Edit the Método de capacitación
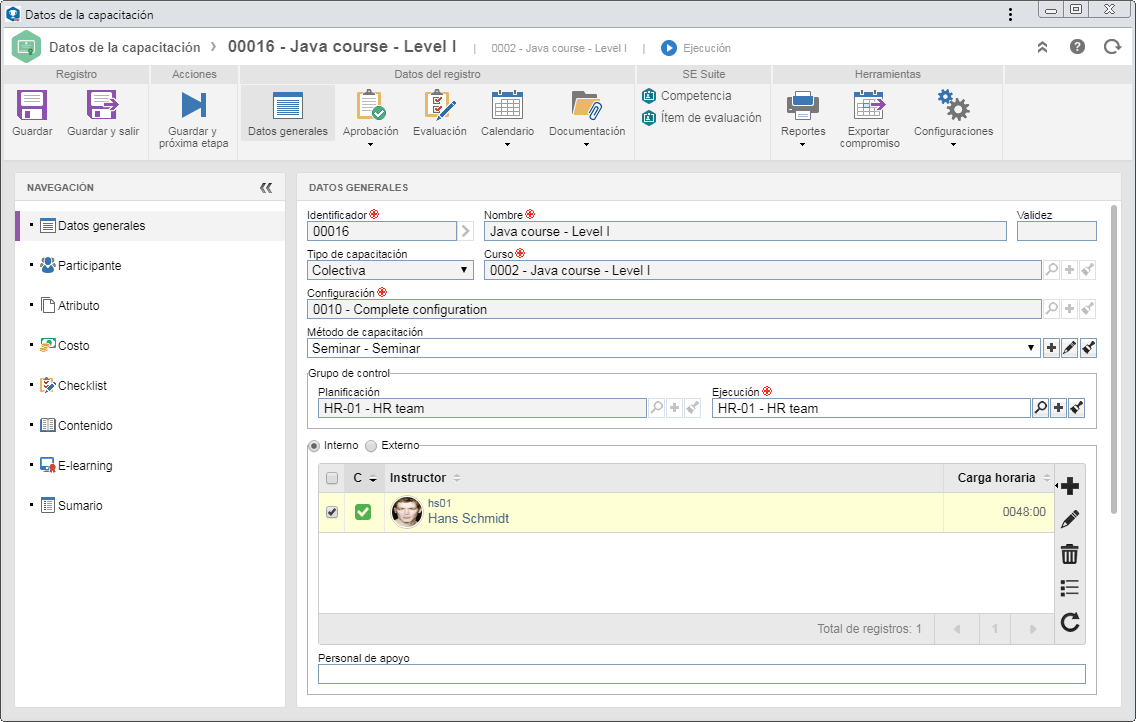The height and width of the screenshot is (722, 1136). click(x=1069, y=348)
